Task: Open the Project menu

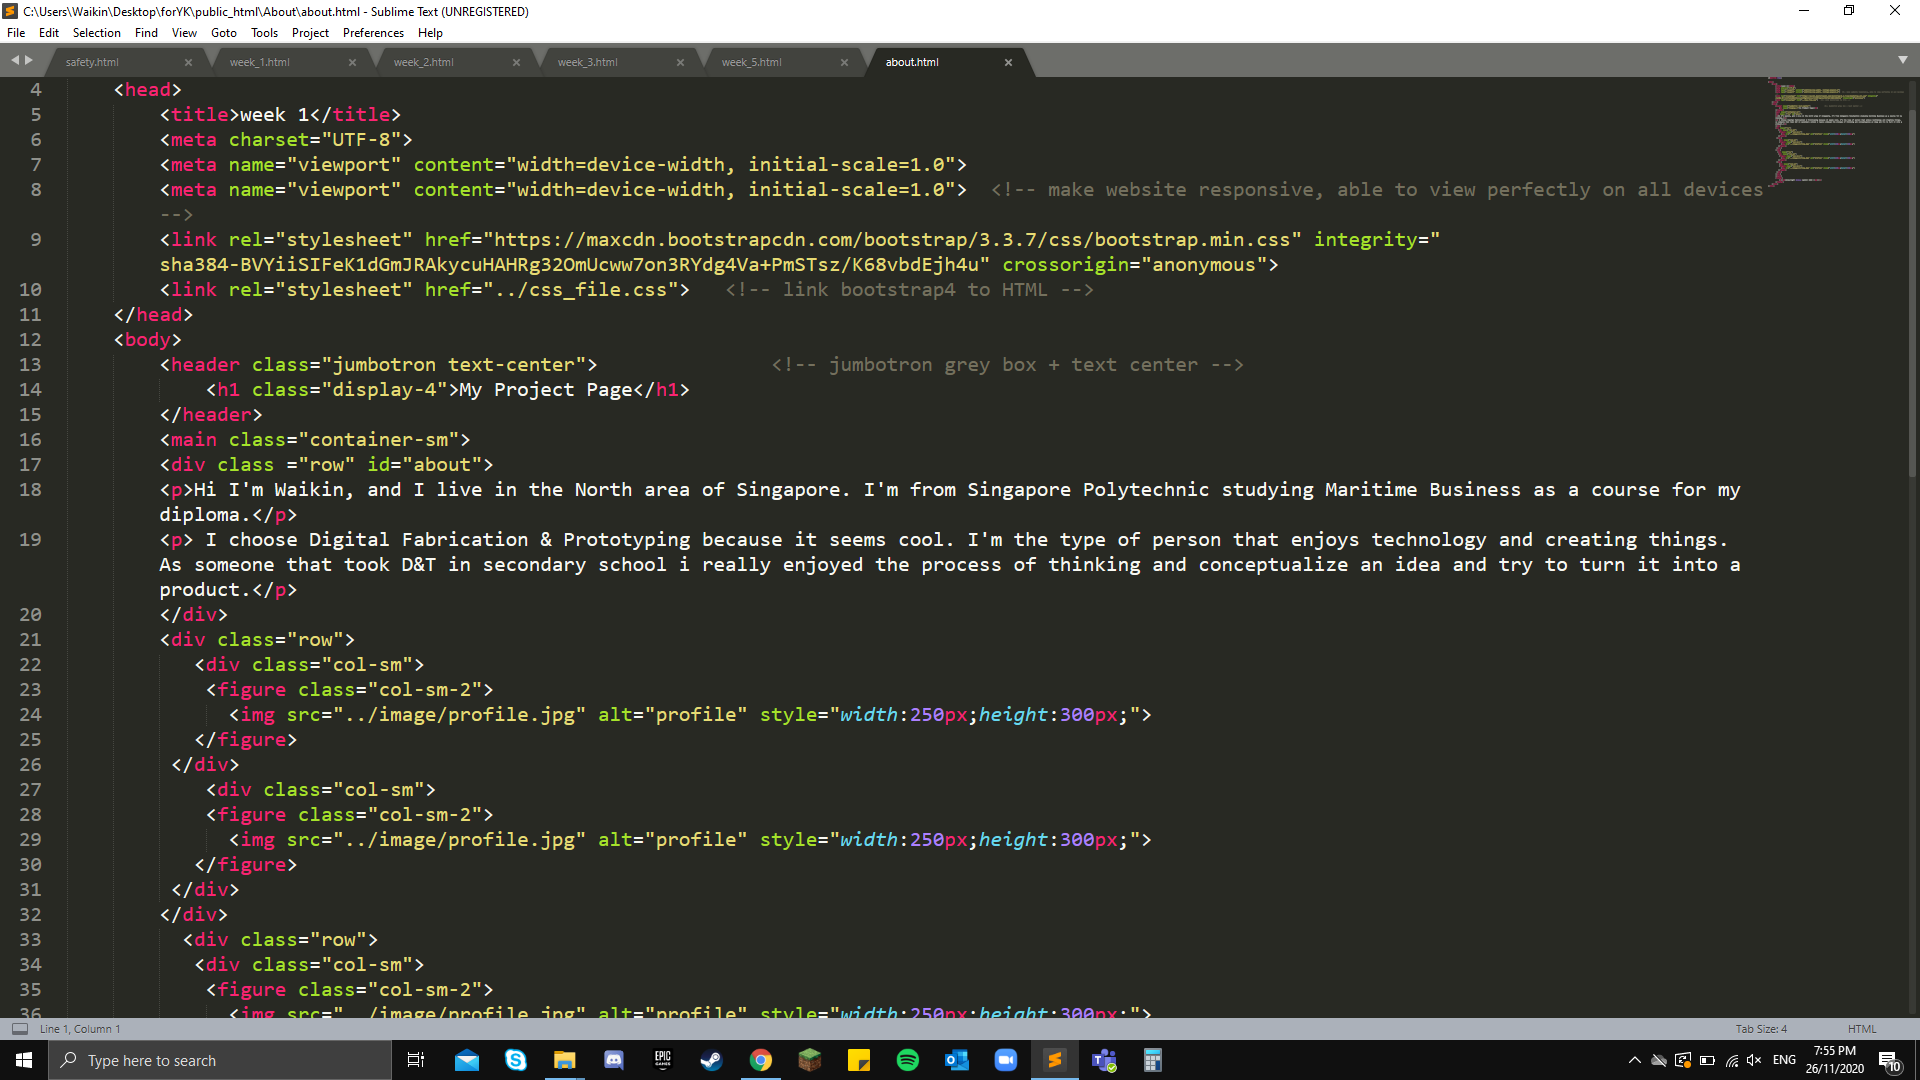Action: click(x=310, y=33)
